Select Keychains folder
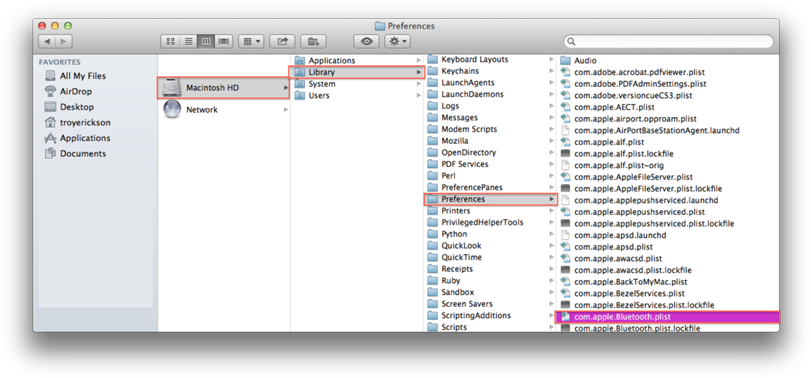This screenshot has width=811, height=378. click(x=490, y=71)
